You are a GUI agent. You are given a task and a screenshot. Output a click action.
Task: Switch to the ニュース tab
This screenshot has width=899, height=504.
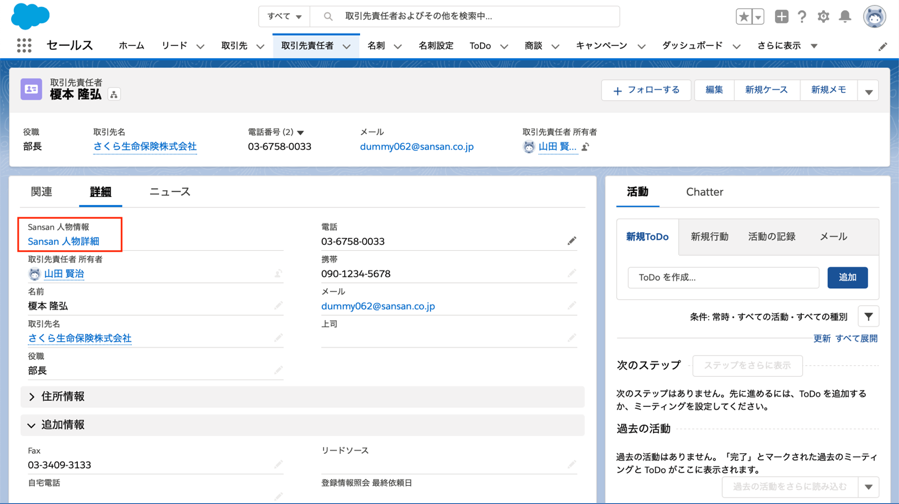click(170, 192)
